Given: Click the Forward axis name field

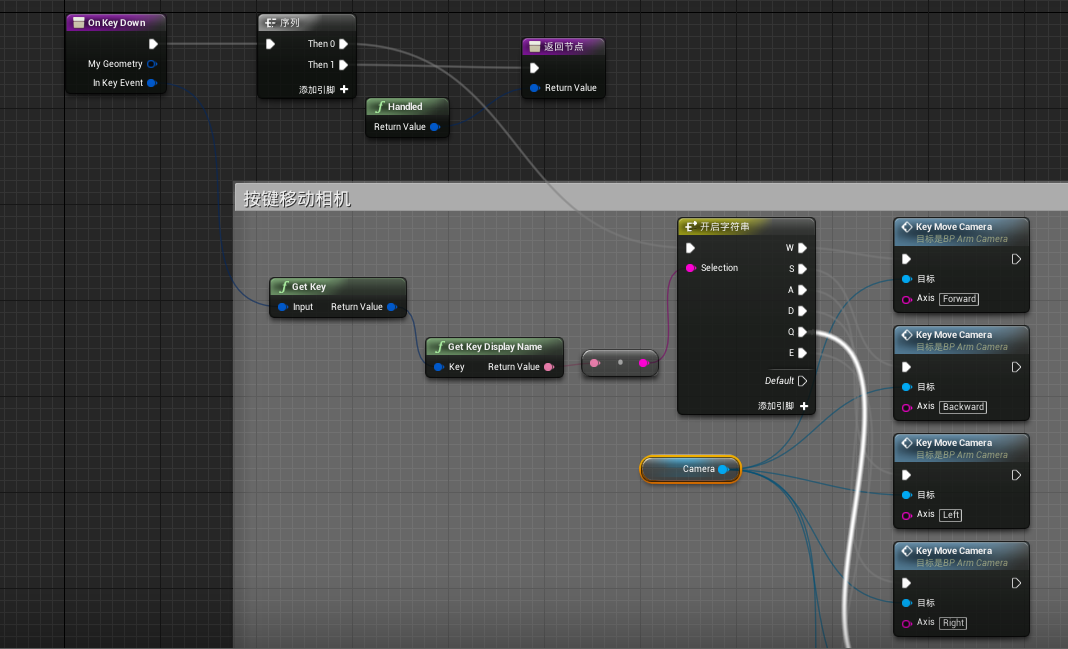Looking at the screenshot, I should click(958, 299).
